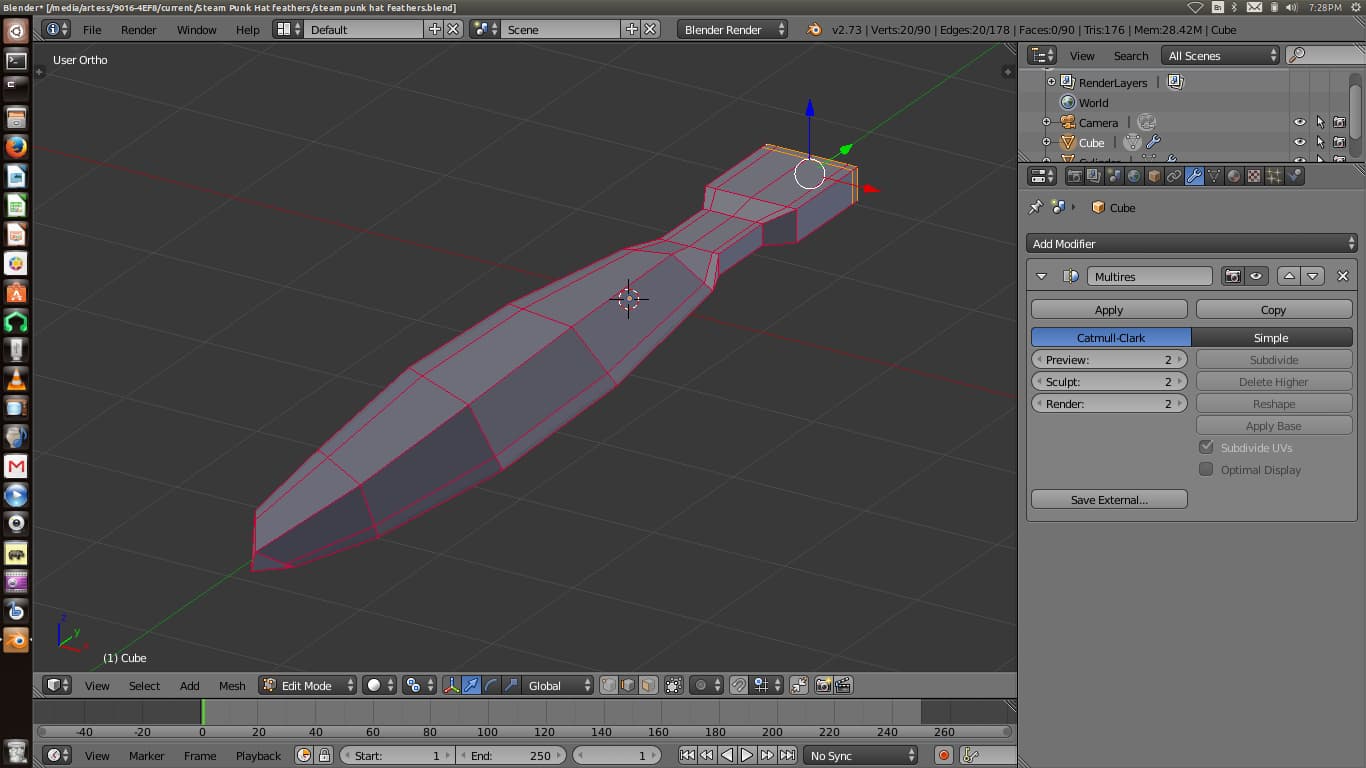Open the Edit Mode dropdown menu
Screen dimensions: 1366x768
(x=307, y=685)
